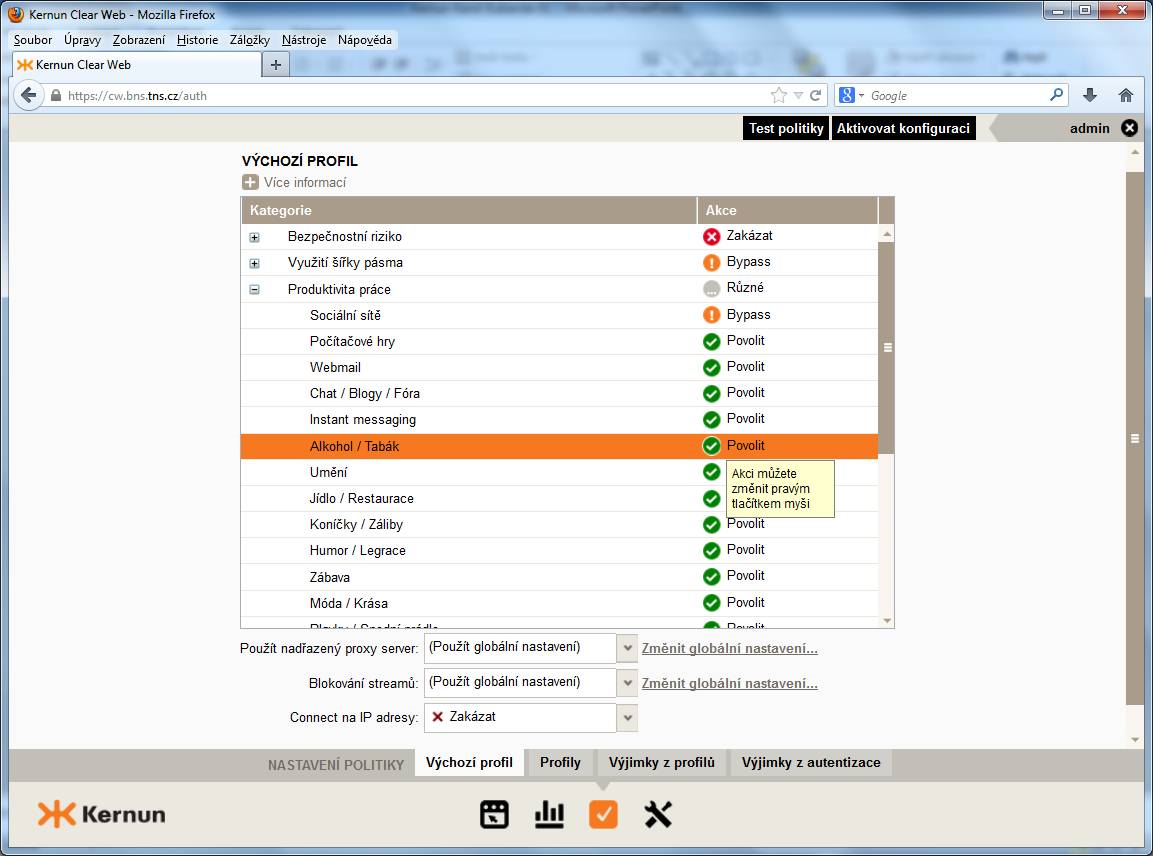Viewport: 1153px width, 856px height.
Task: Click the Kernun logo at bottom left
Action: (x=101, y=814)
